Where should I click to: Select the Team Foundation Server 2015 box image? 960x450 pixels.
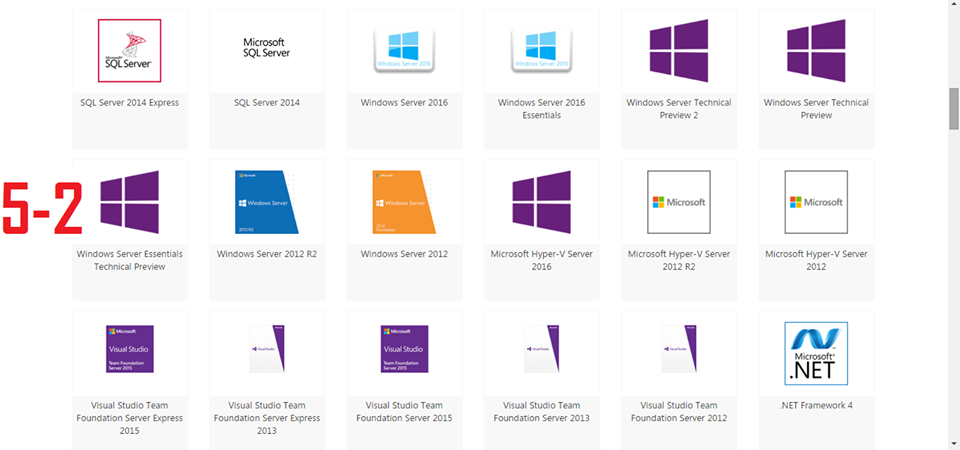tap(404, 353)
